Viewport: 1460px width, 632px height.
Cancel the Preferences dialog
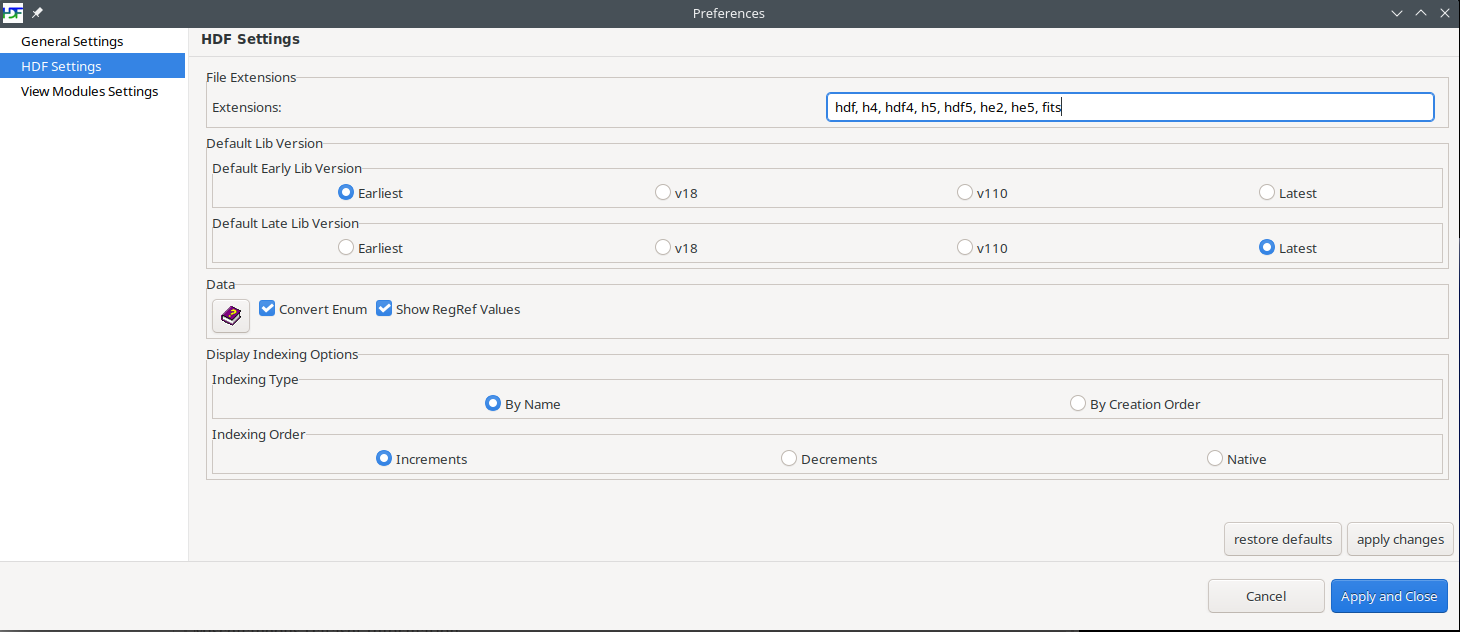[1265, 596]
